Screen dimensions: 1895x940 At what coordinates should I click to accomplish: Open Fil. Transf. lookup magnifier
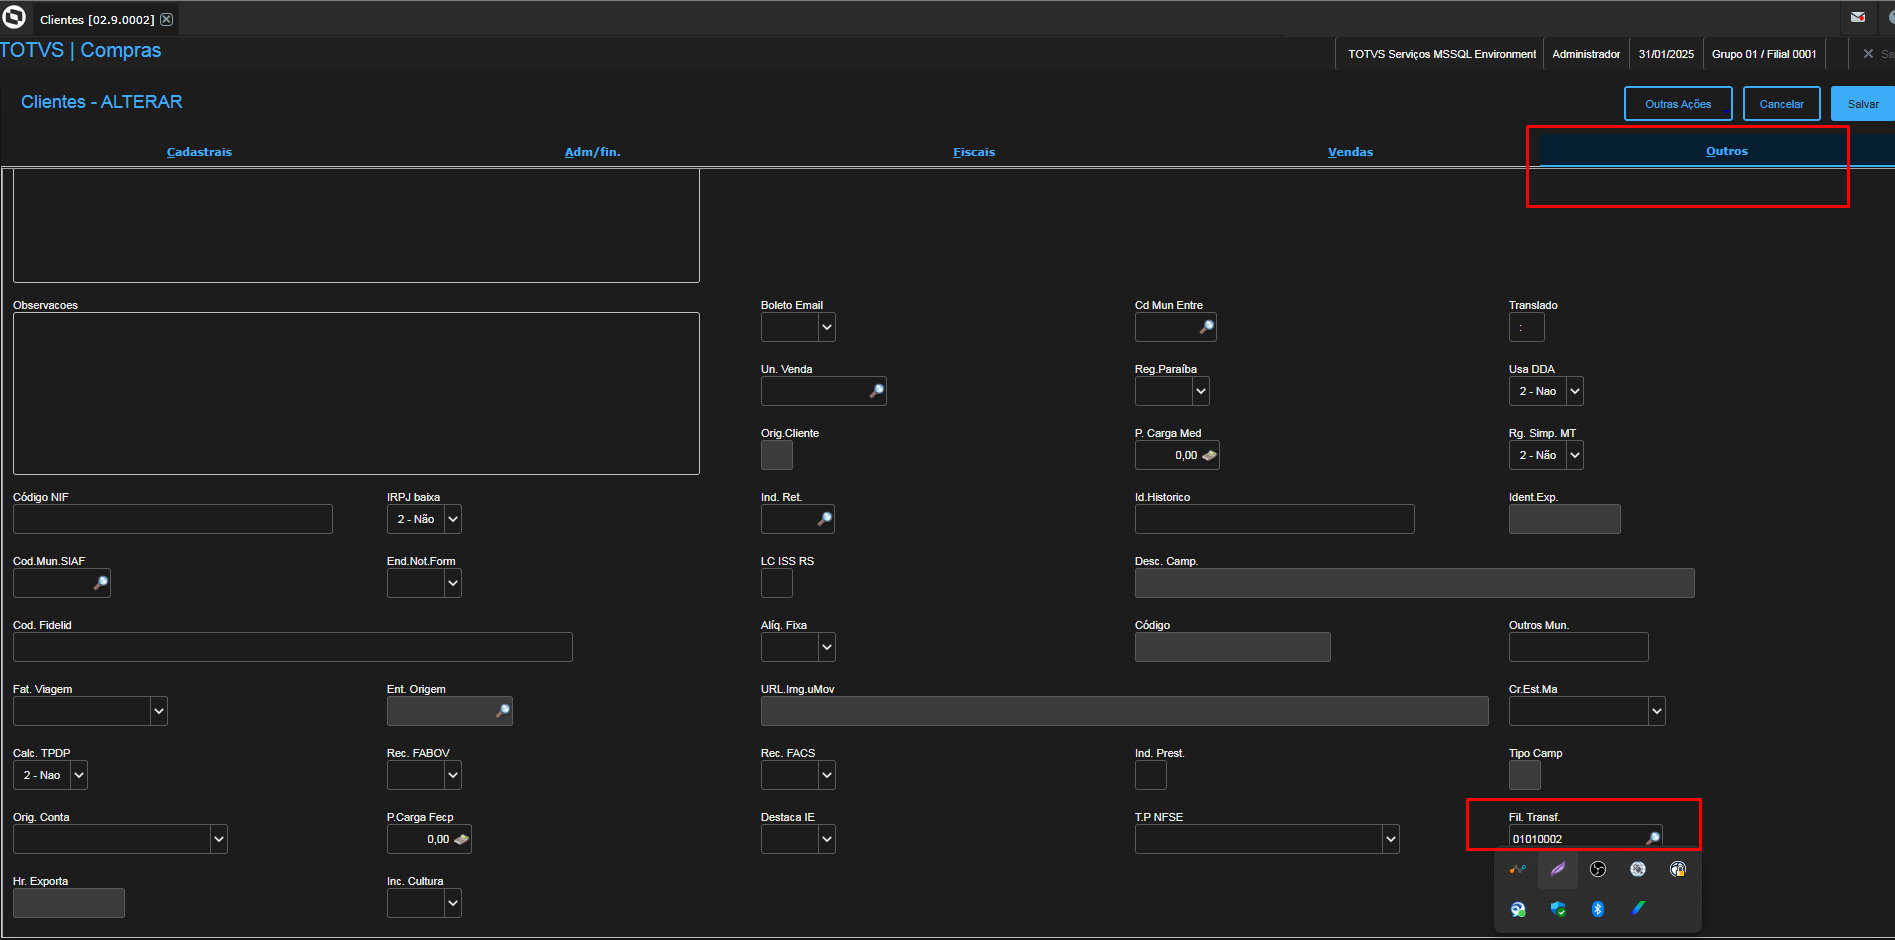pos(1653,839)
